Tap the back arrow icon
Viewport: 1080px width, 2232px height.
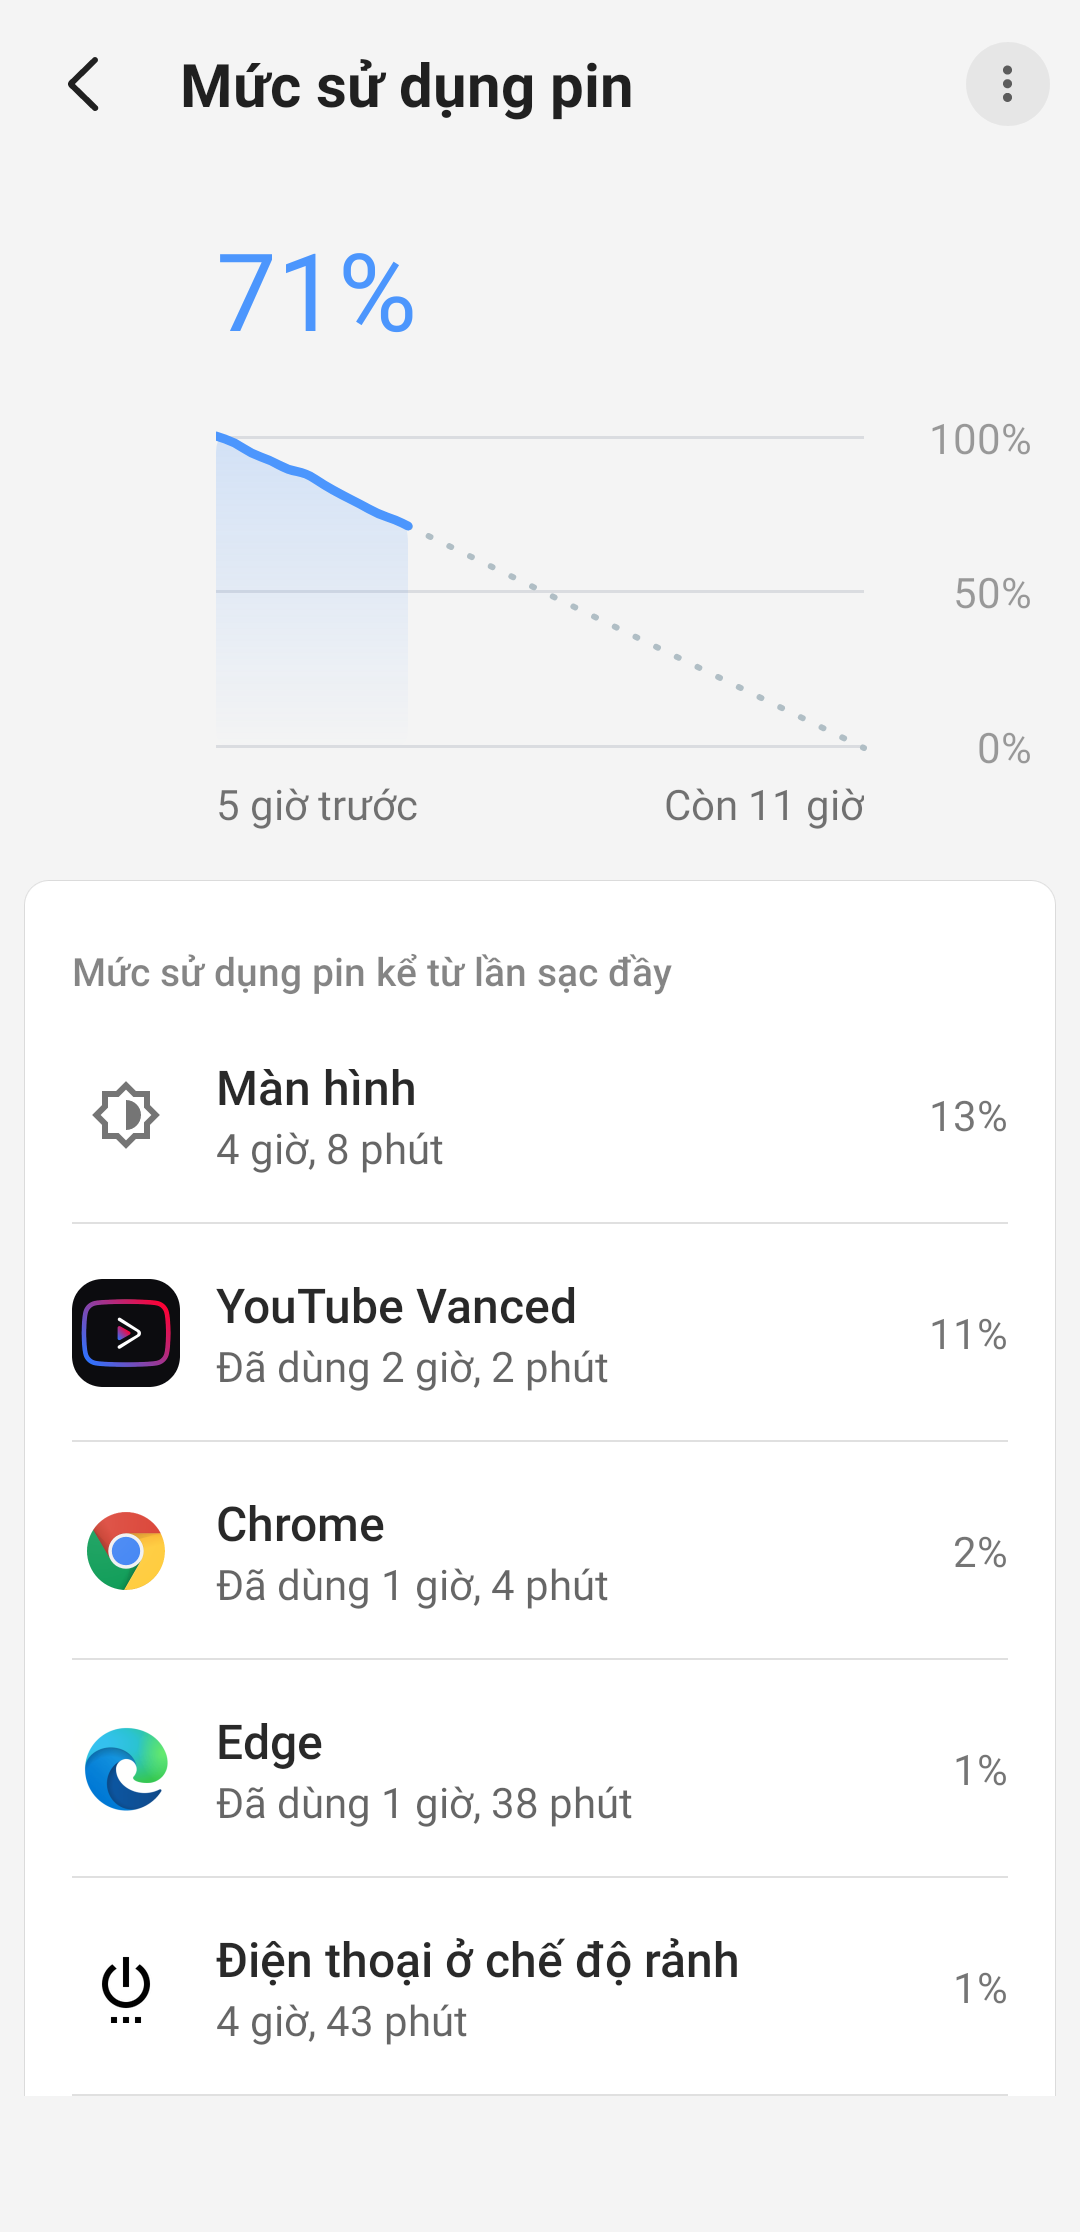point(85,85)
